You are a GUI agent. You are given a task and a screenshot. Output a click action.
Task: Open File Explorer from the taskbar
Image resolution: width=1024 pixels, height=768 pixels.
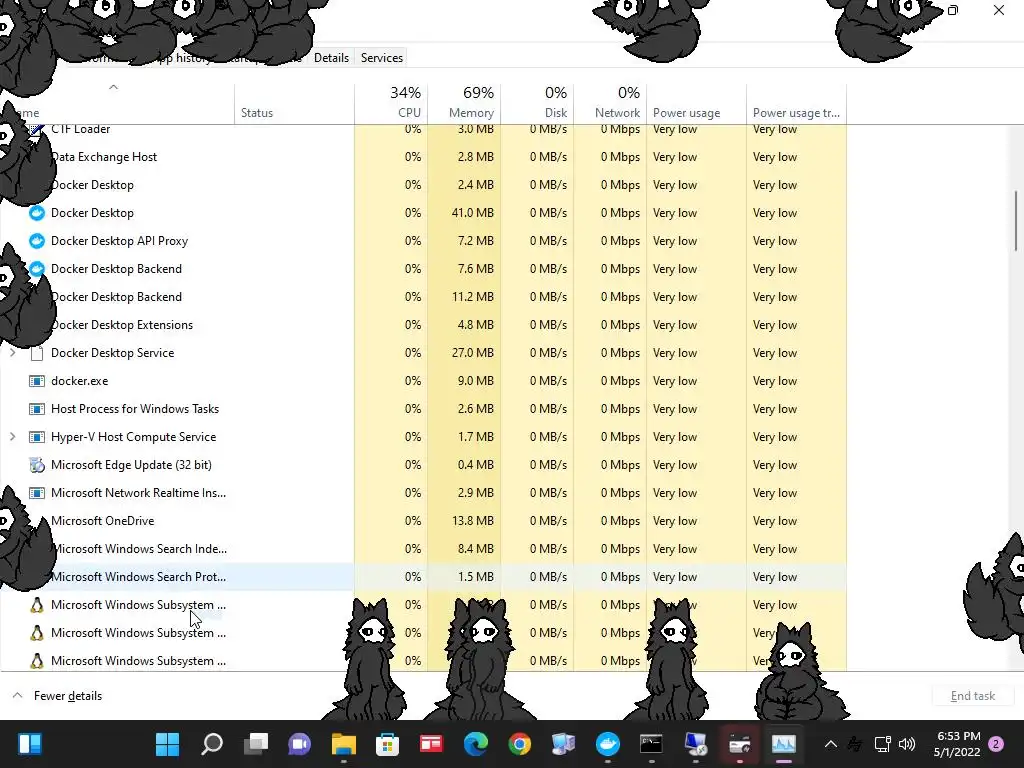coord(344,744)
